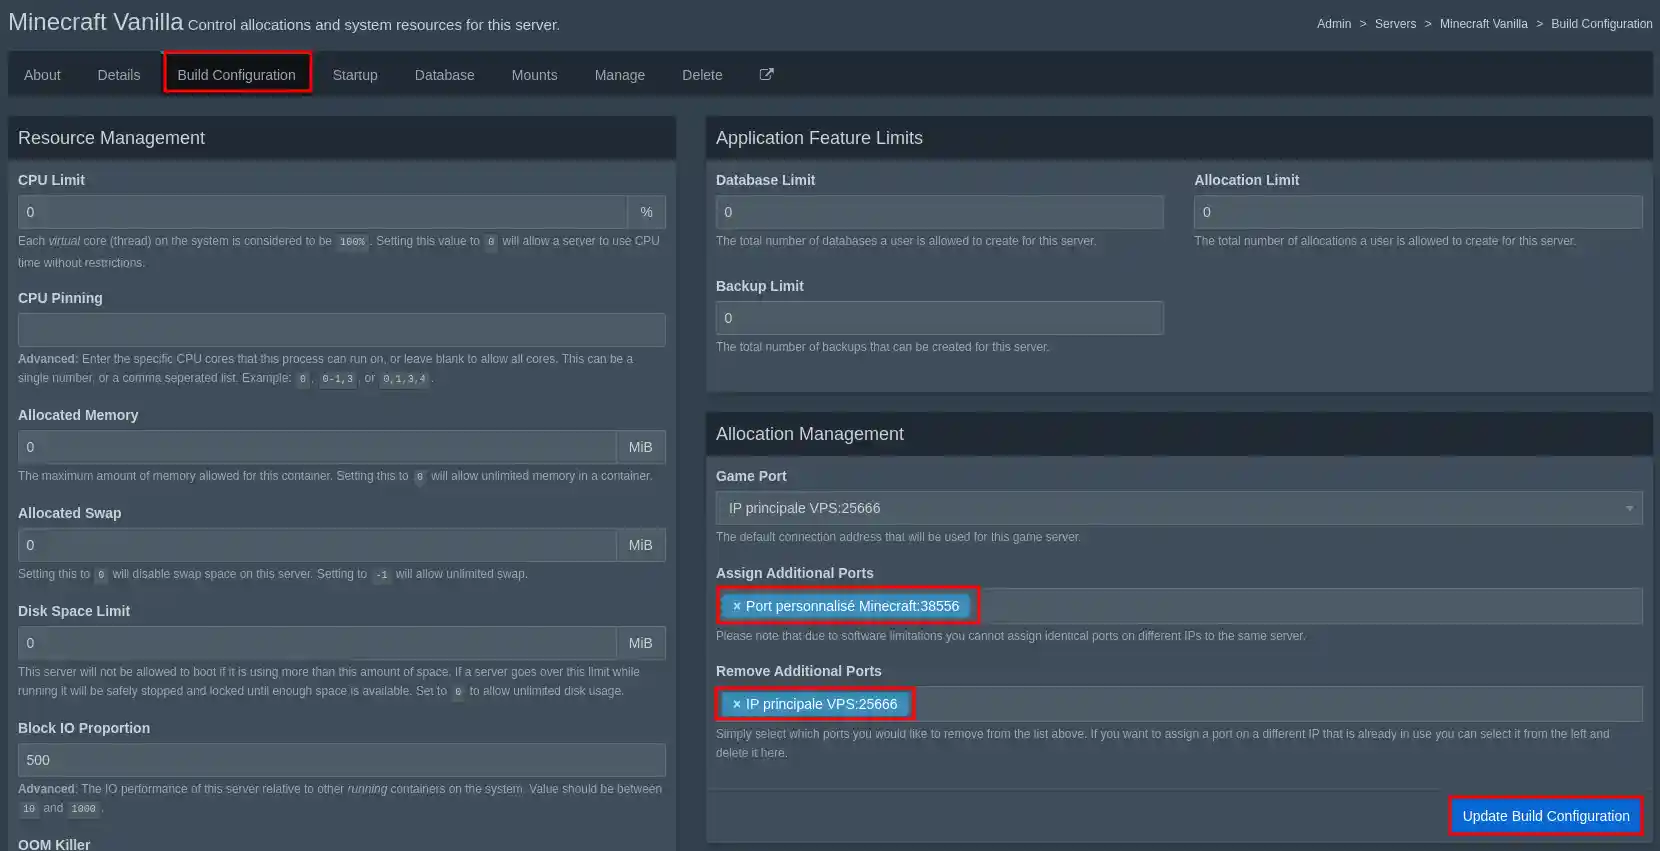Follow the Admin breadcrumb link
The image size is (1660, 851).
(1334, 24)
